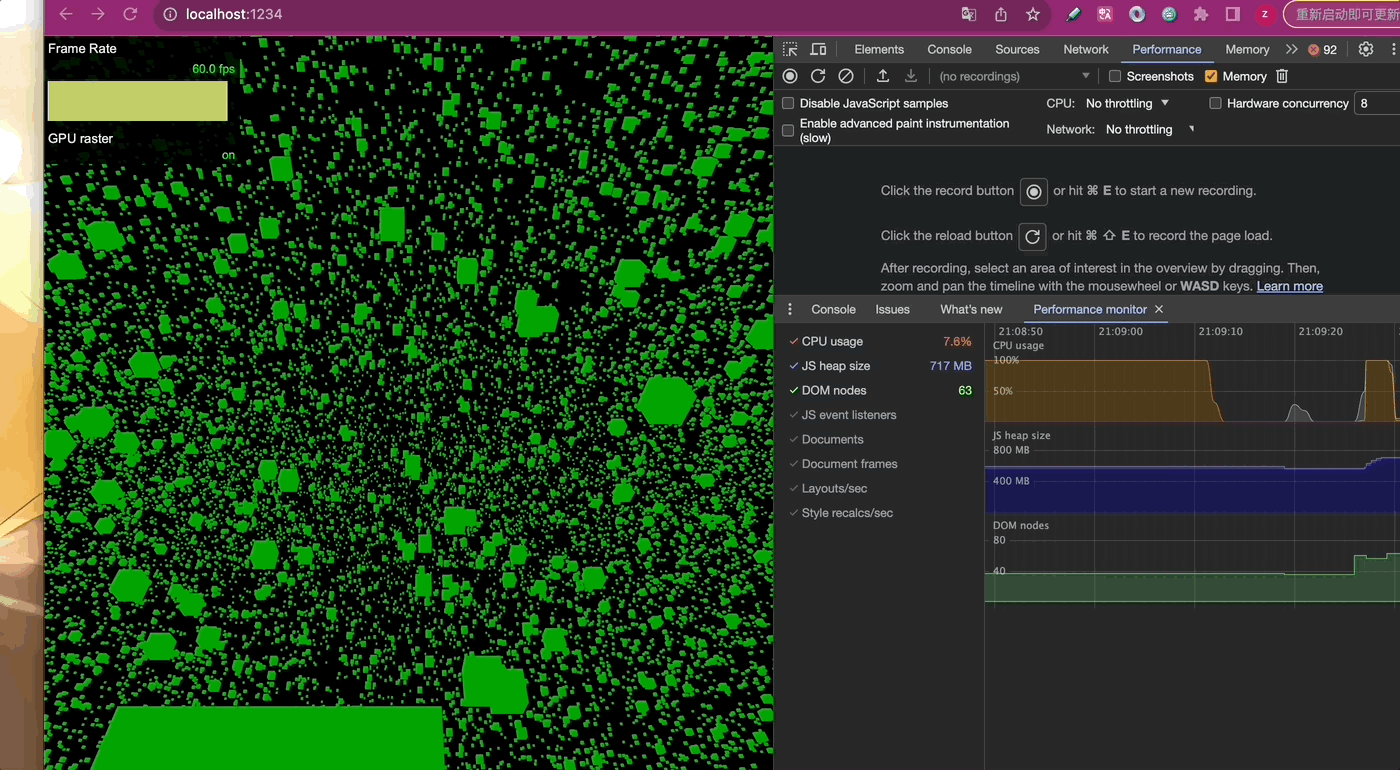This screenshot has width=1400, height=770.
Task: Open the profile avatar Z
Action: [1265, 14]
